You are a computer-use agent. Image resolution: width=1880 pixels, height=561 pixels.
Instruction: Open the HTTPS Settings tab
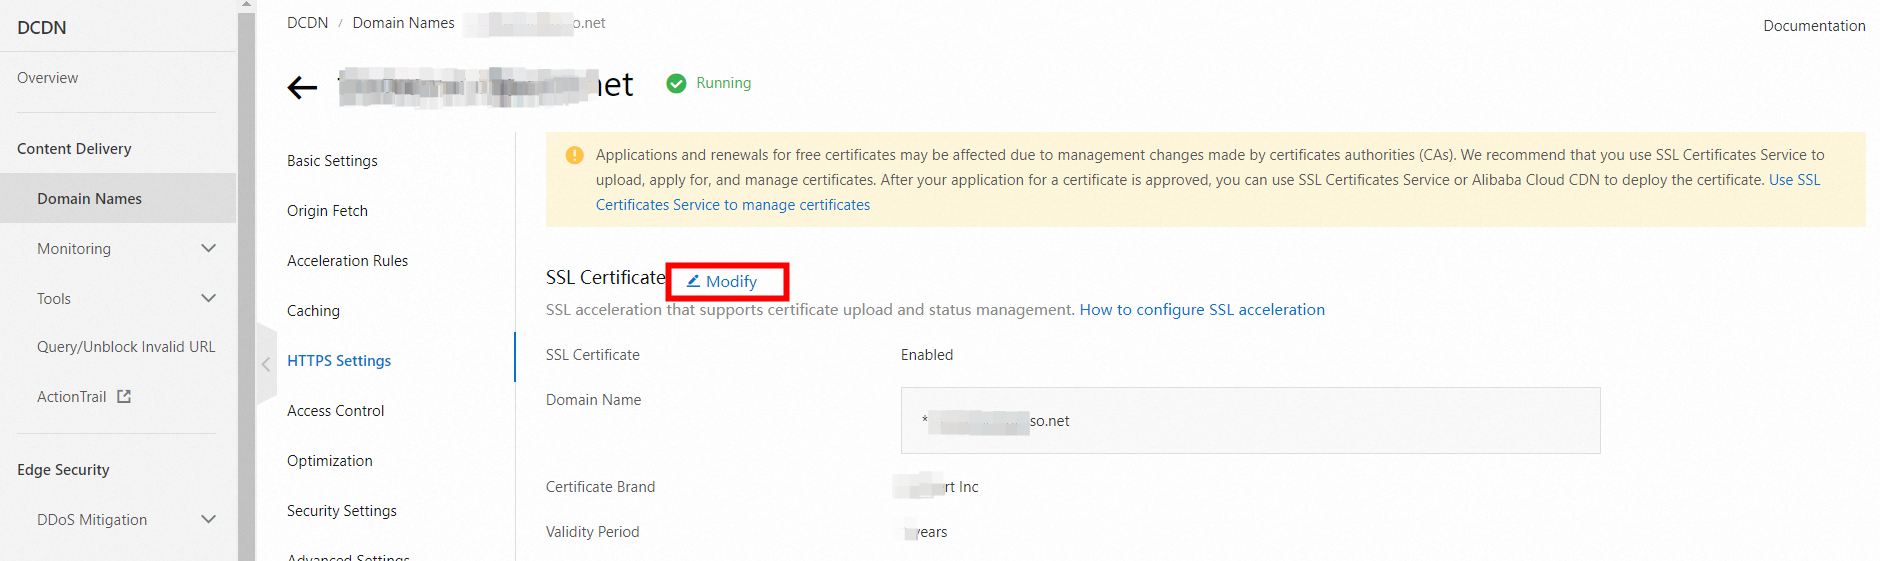[339, 361]
